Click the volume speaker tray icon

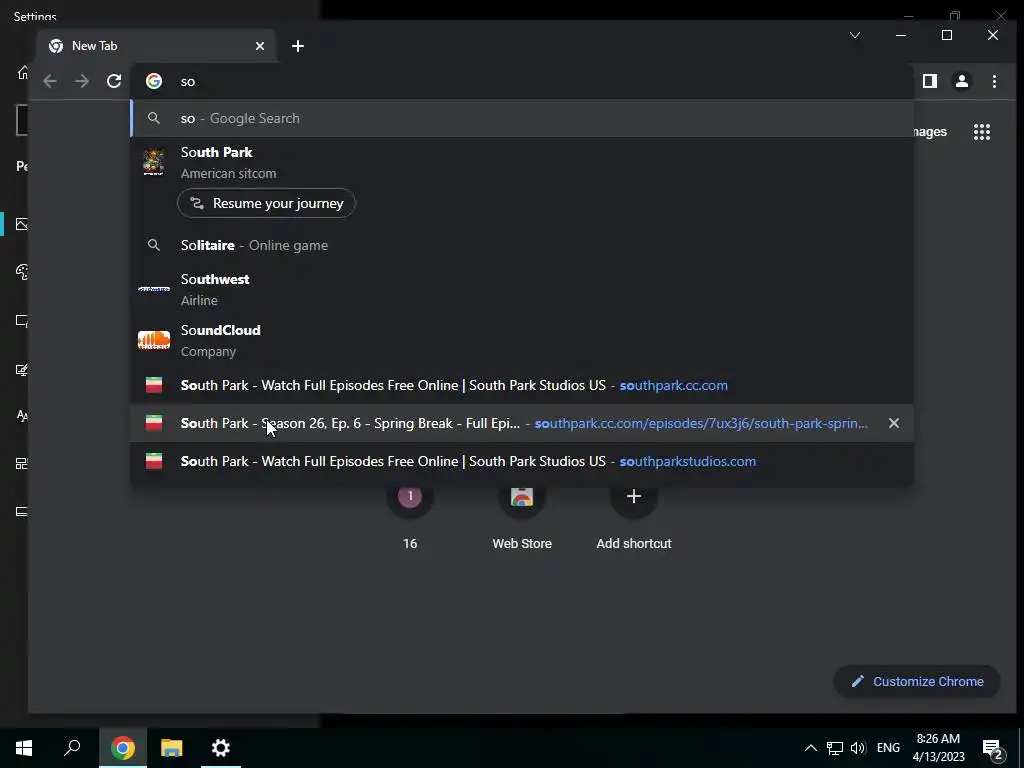[x=858, y=748]
